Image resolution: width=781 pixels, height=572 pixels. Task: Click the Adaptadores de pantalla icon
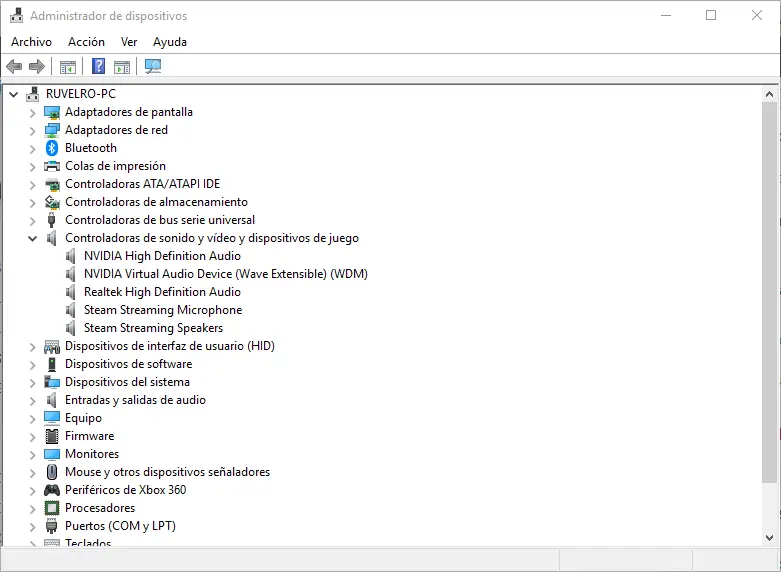click(52, 113)
